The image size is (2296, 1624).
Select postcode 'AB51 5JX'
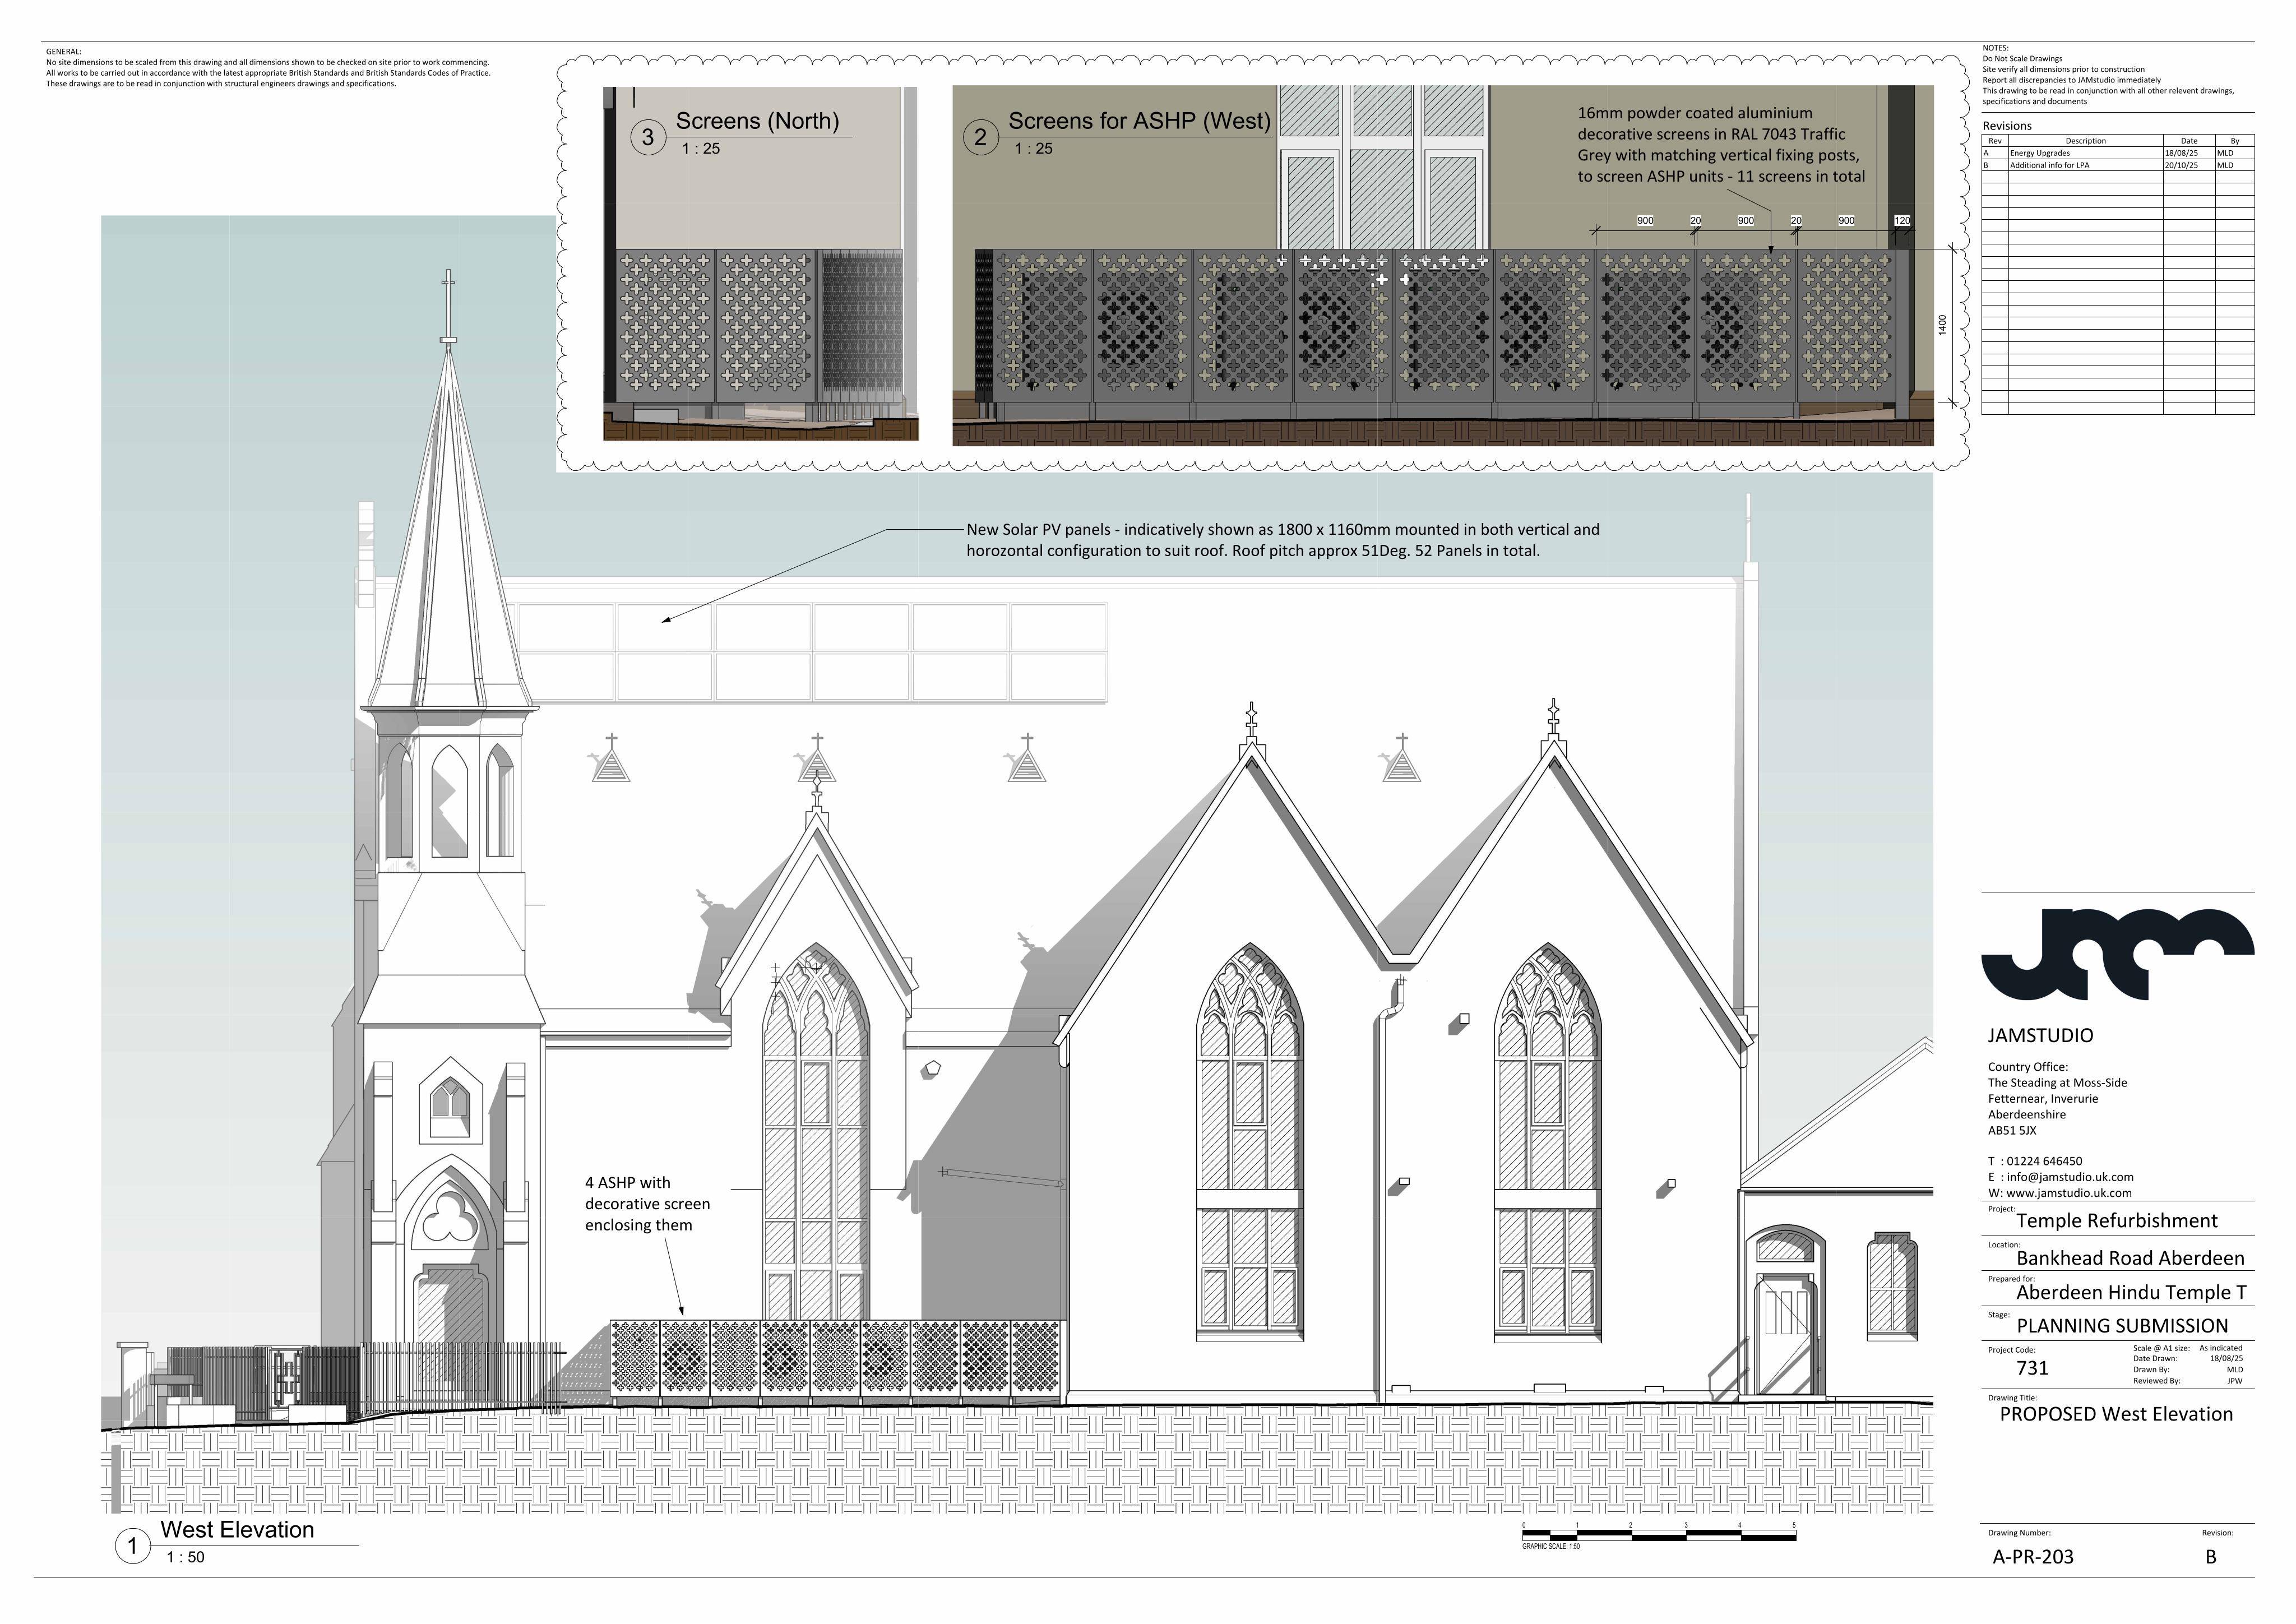(2012, 1131)
